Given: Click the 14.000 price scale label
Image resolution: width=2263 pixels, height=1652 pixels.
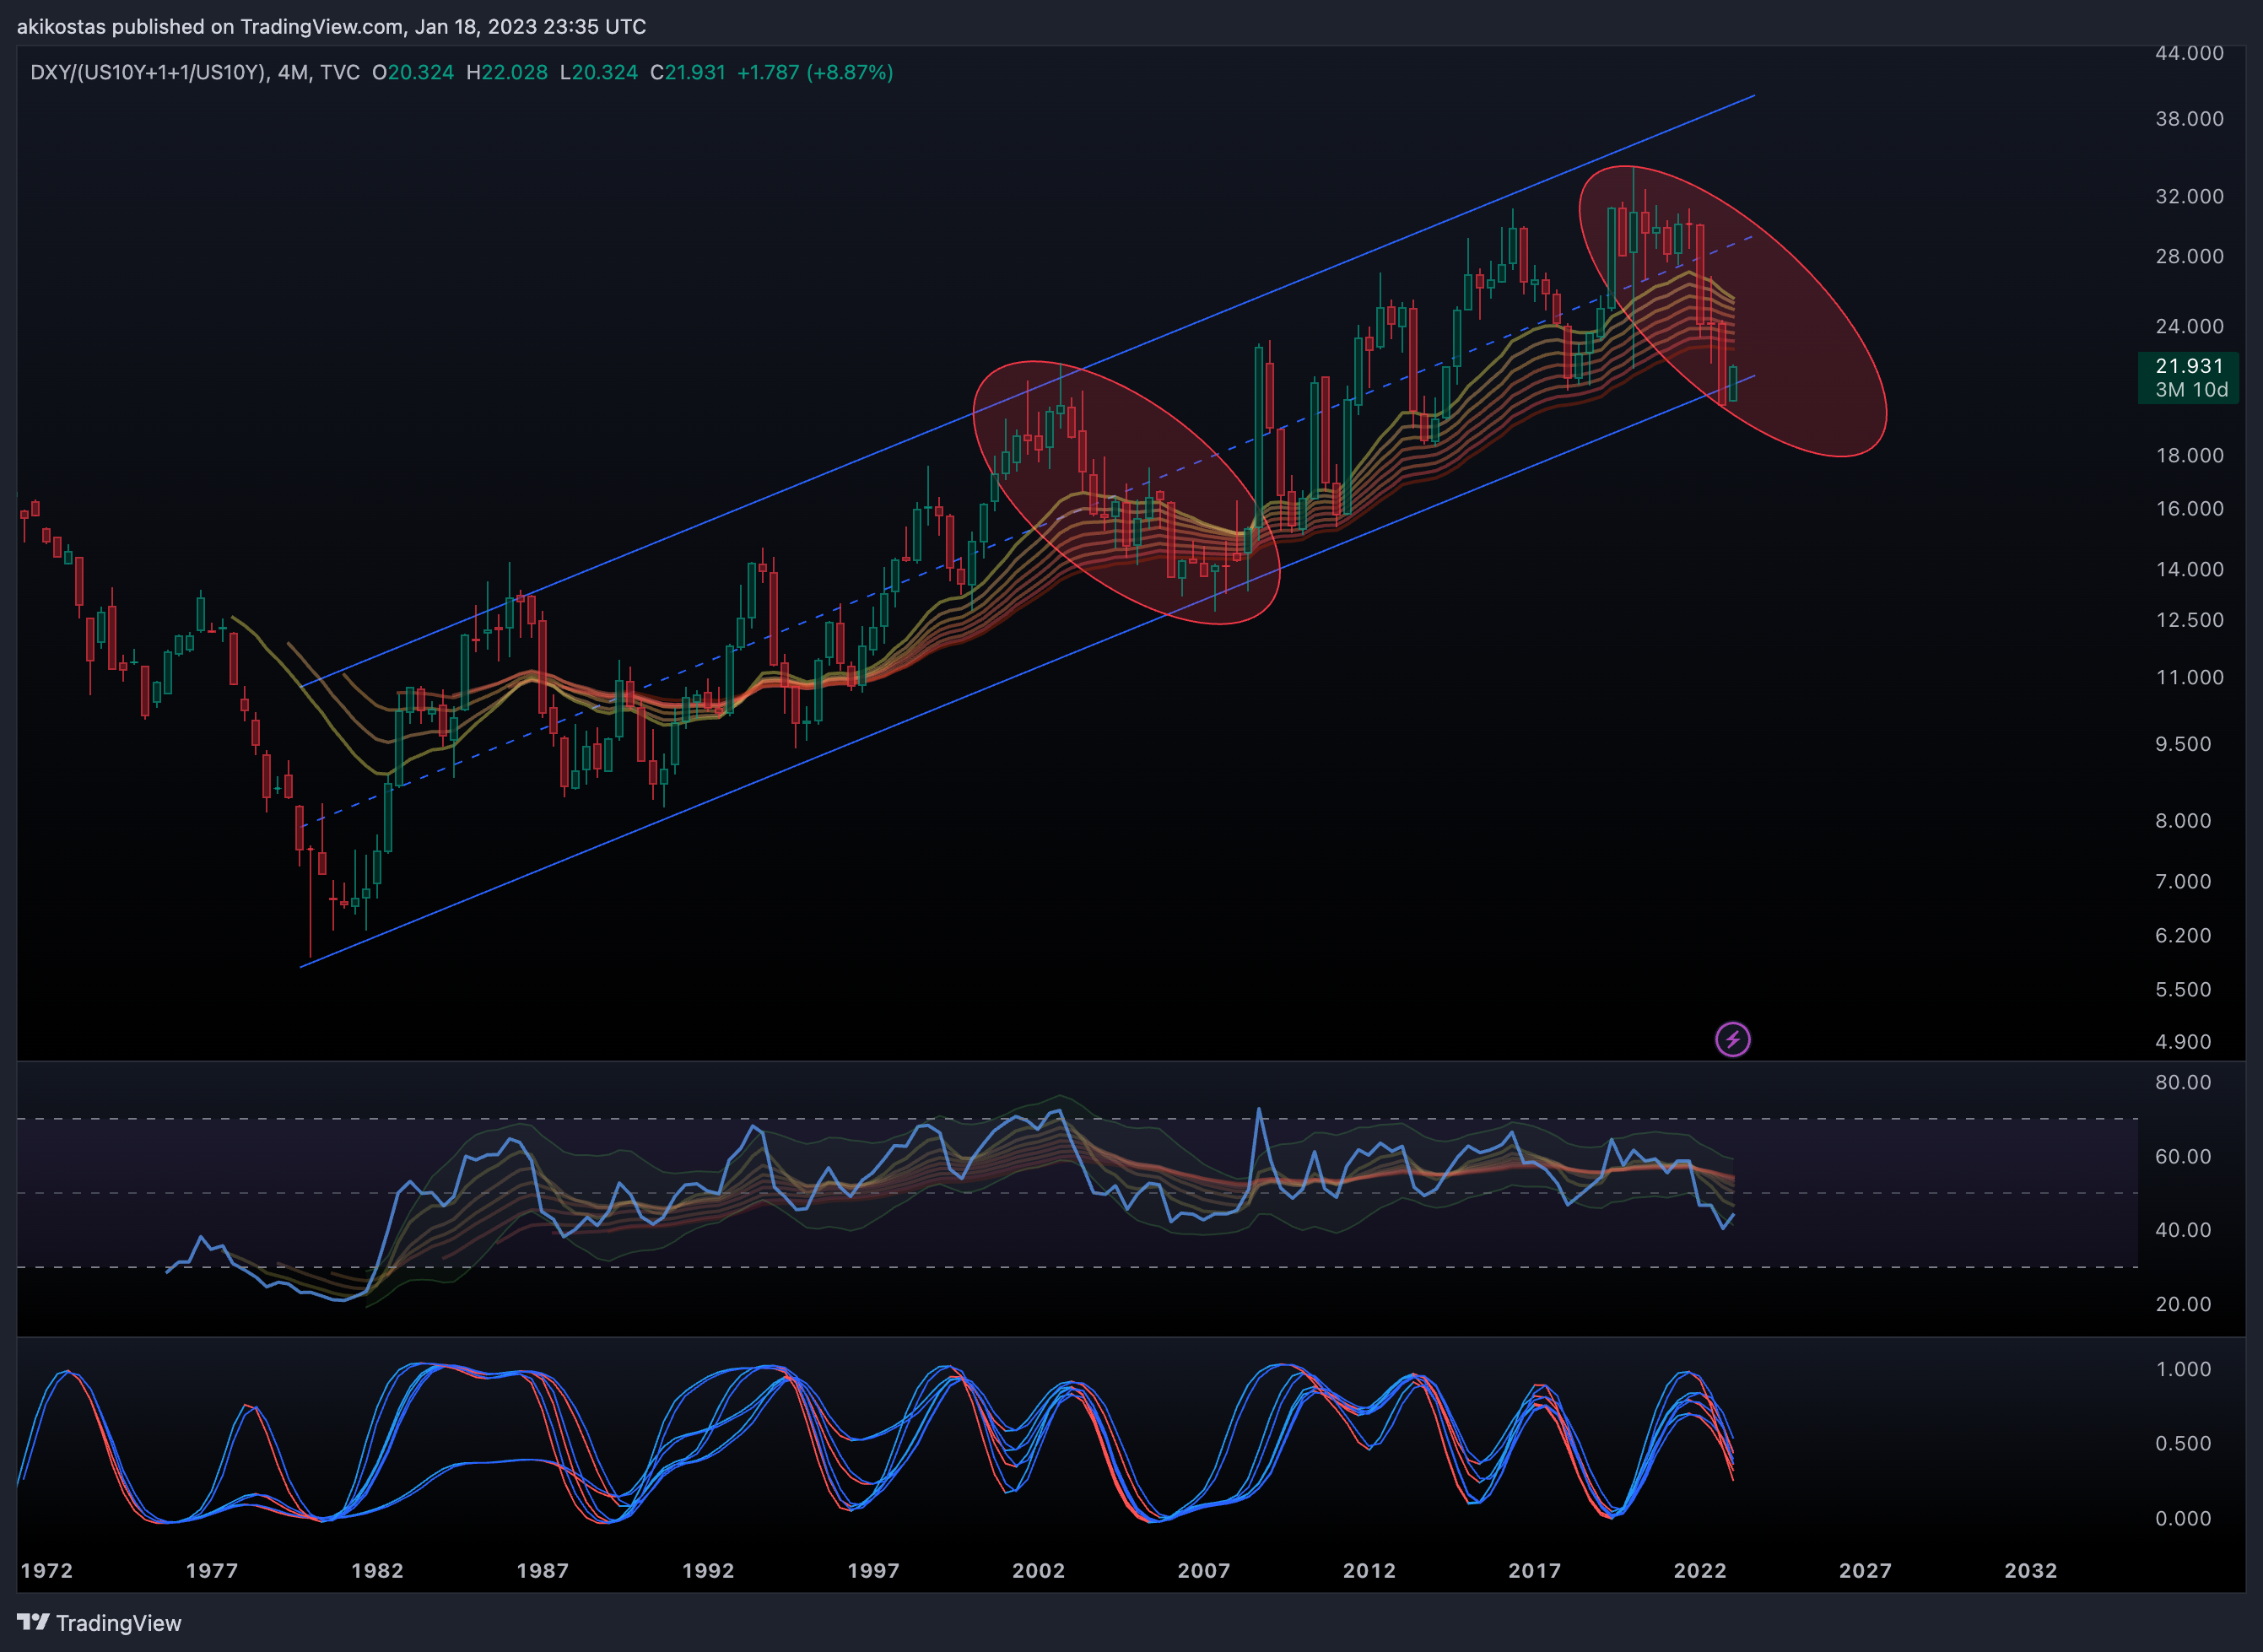Looking at the screenshot, I should (2189, 569).
